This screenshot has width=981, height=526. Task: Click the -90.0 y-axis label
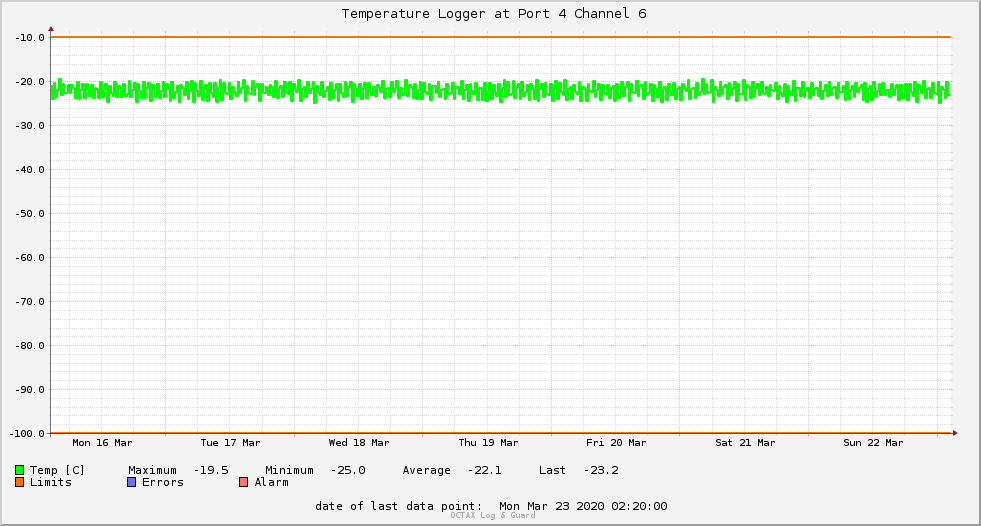click(x=30, y=390)
